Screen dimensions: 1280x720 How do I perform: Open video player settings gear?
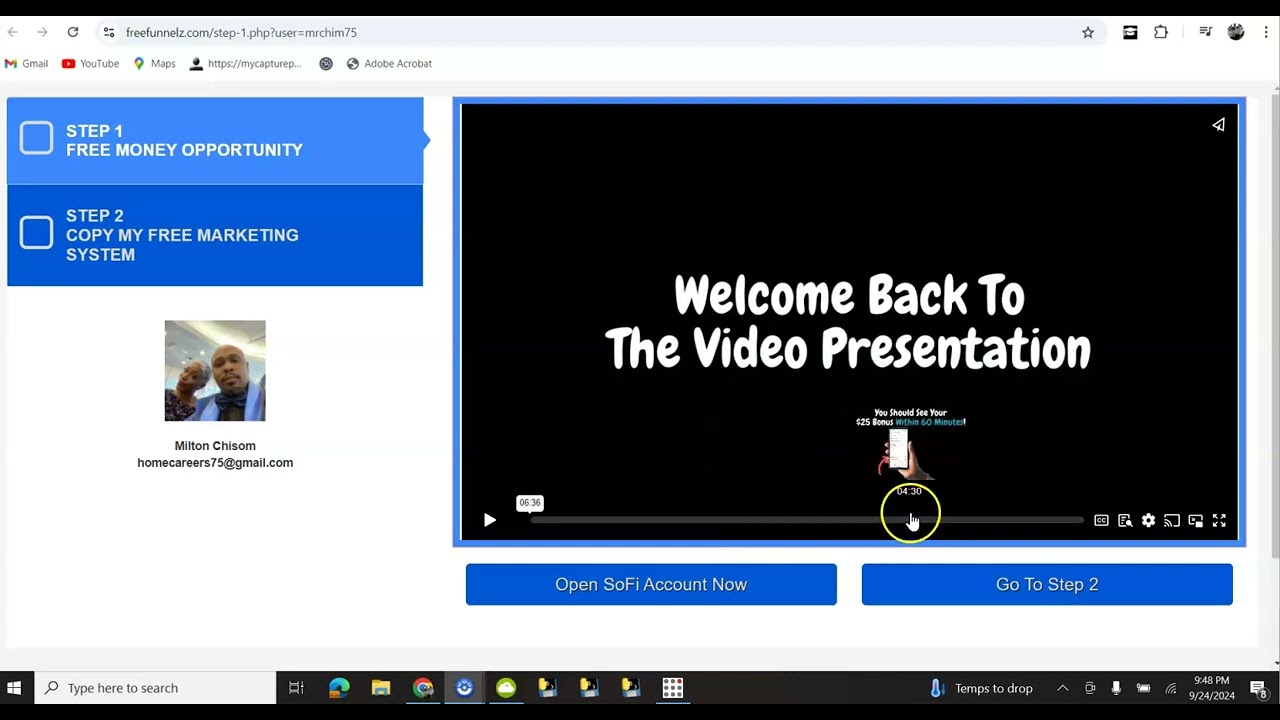[x=1148, y=520]
